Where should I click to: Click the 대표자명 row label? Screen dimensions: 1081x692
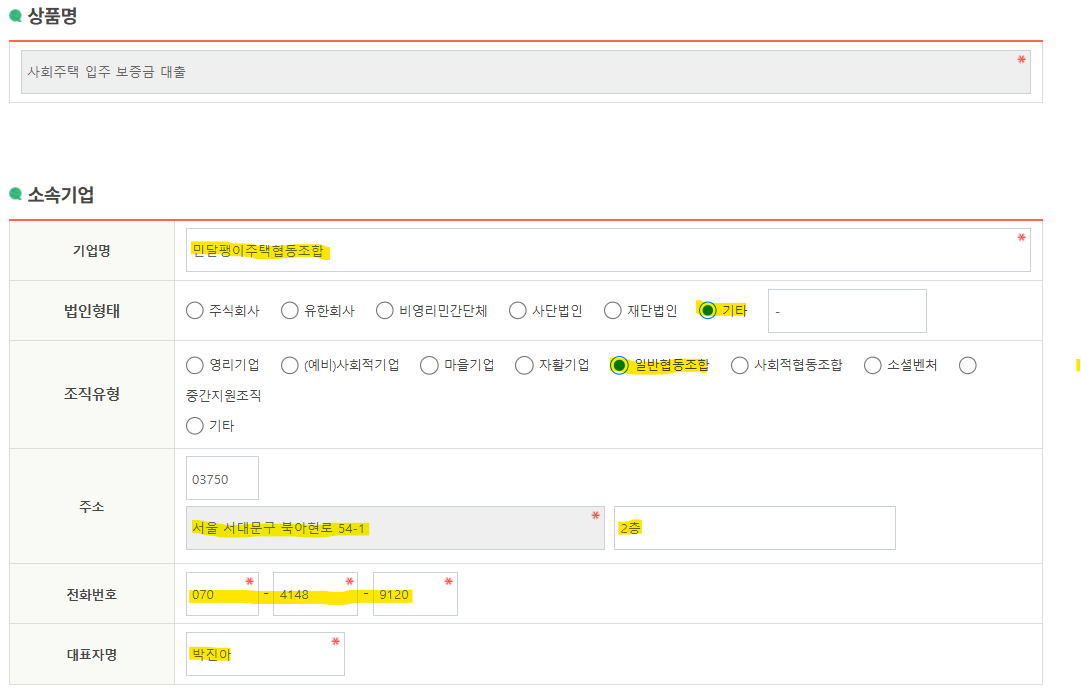point(92,655)
